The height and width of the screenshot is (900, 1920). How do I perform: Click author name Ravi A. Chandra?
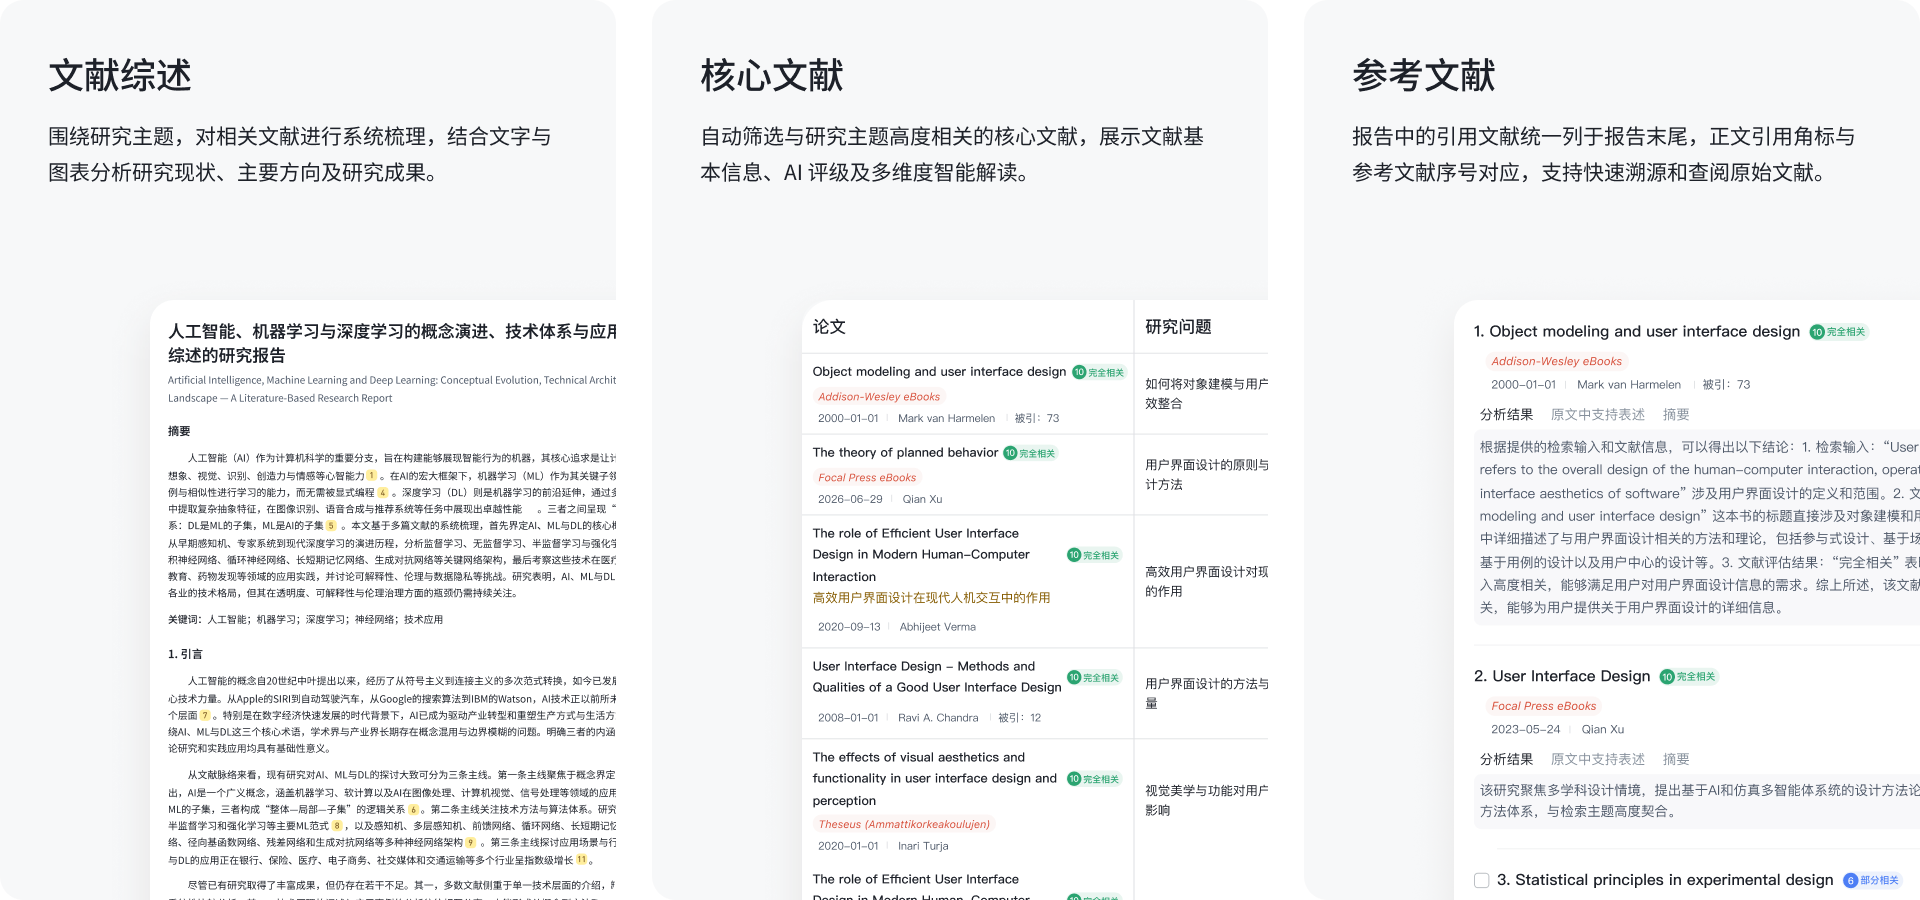coord(938,718)
